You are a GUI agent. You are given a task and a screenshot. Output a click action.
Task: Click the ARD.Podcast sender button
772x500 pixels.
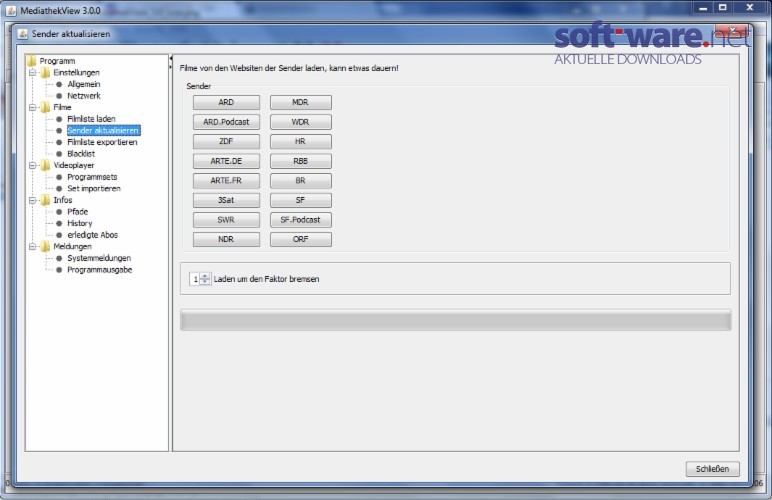pyautogui.click(x=226, y=122)
